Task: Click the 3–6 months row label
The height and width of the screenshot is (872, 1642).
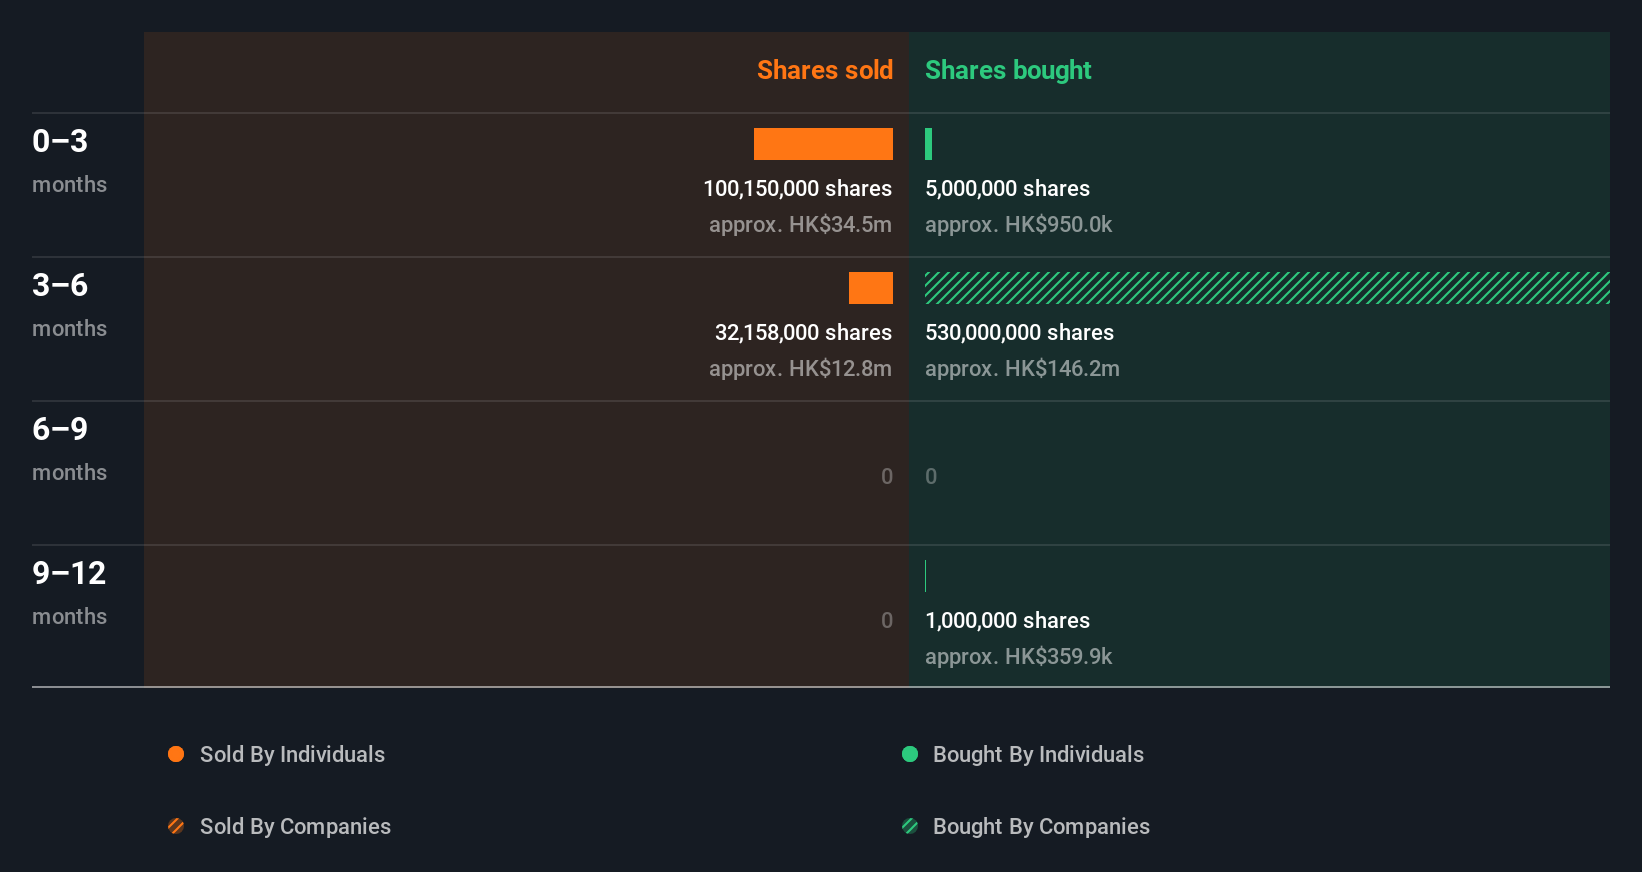Action: click(69, 305)
